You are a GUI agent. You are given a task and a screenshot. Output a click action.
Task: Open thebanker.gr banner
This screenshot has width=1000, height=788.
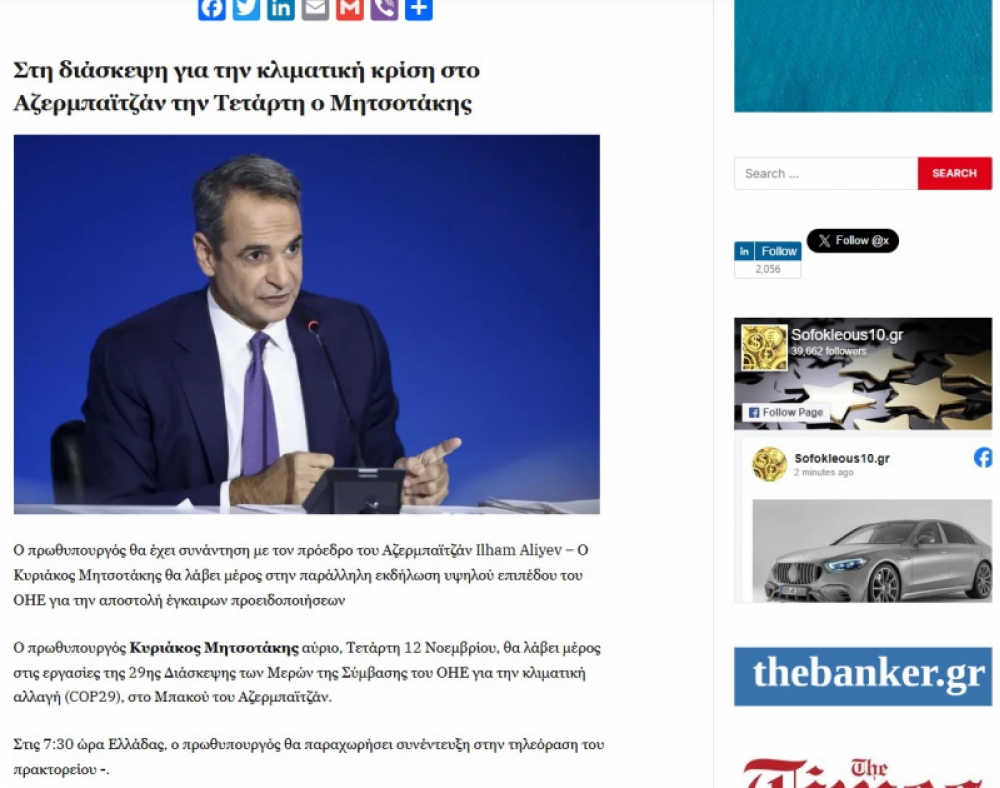tap(863, 676)
